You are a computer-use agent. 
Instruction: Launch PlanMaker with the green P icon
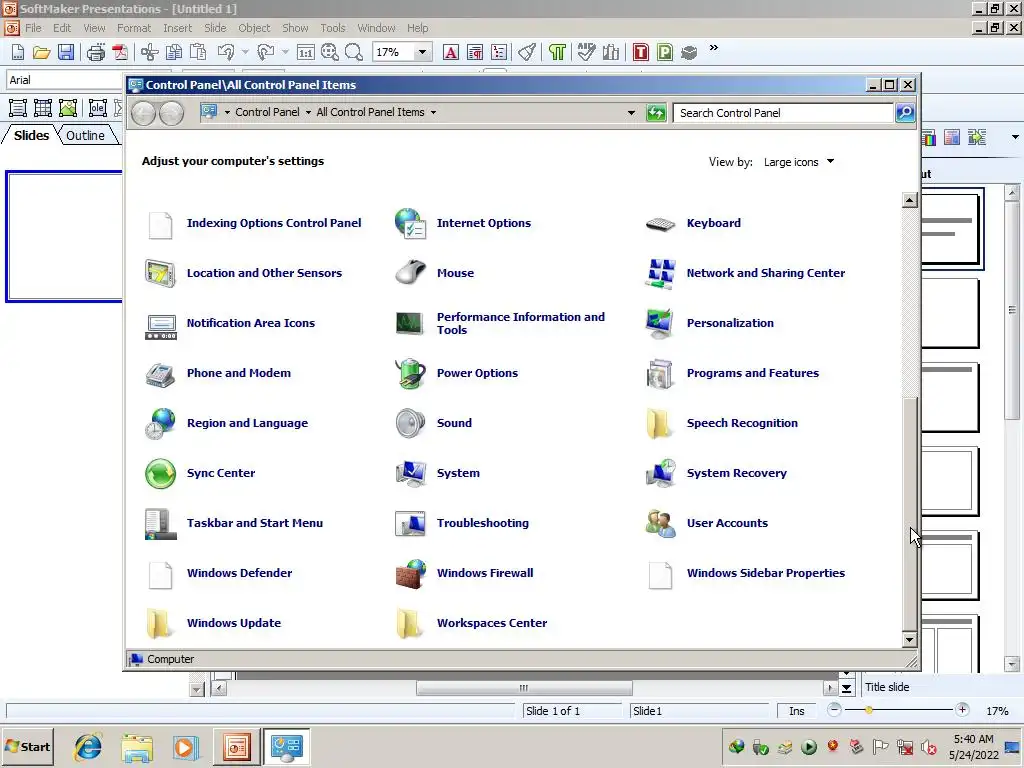click(665, 52)
